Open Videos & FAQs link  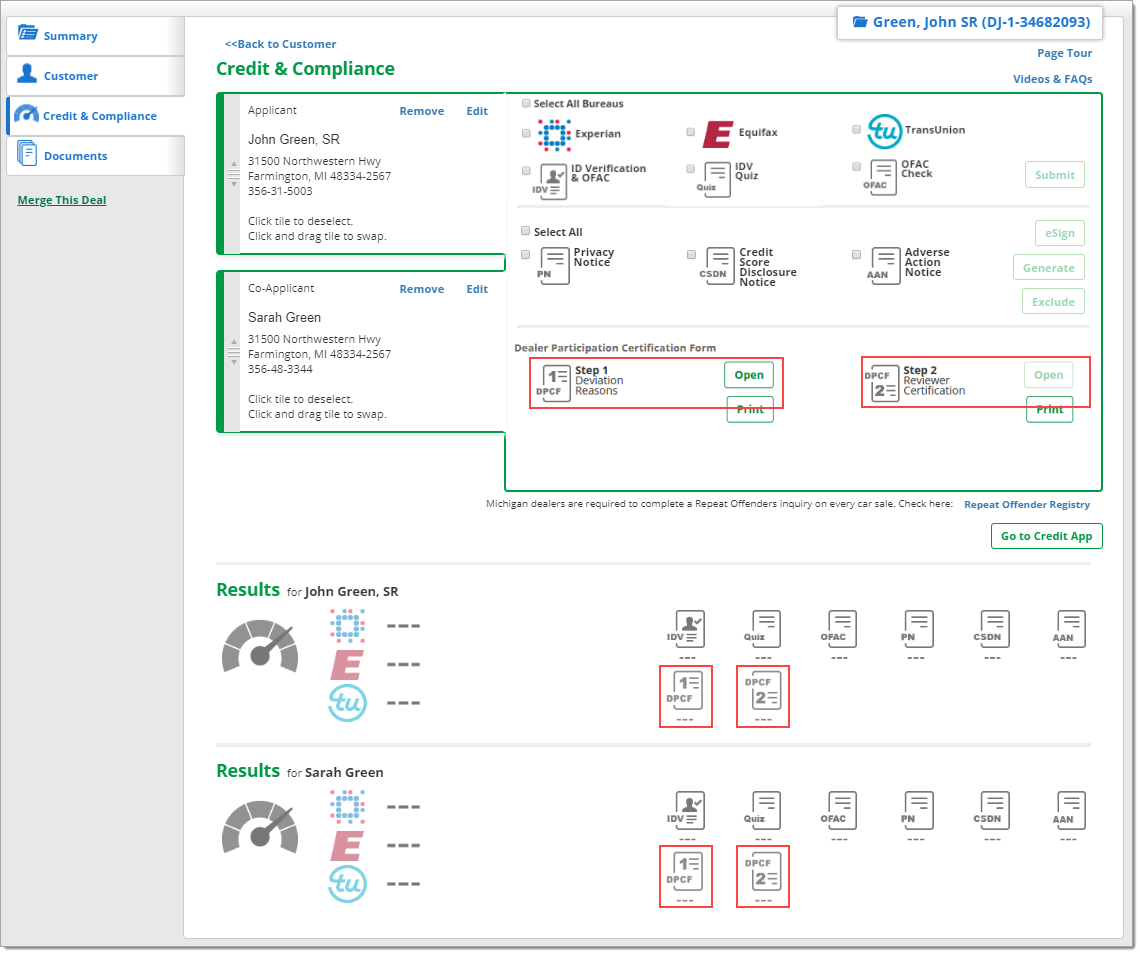coord(1052,79)
